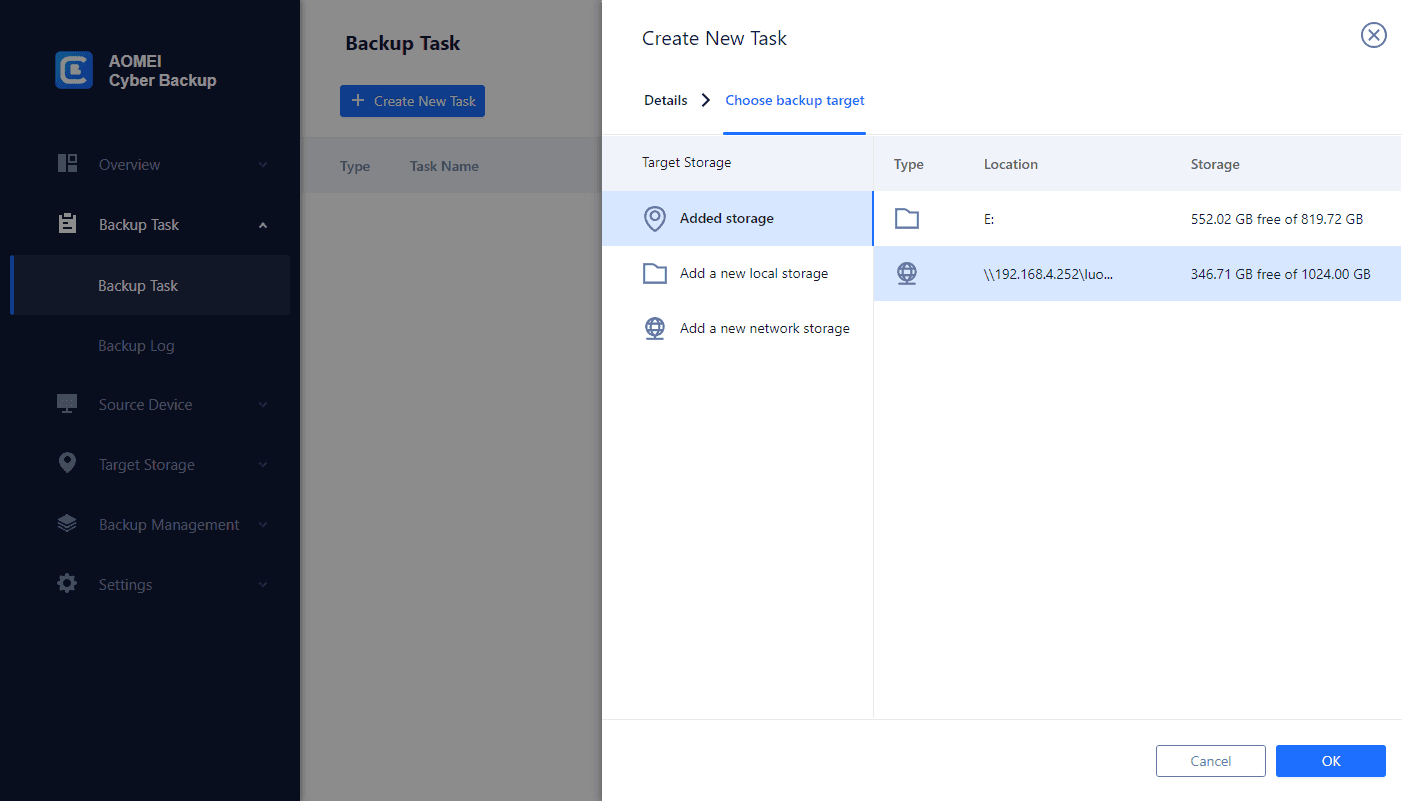This screenshot has height=801, width=1402.
Task: Click the folder icon for E: drive
Action: [x=907, y=219]
